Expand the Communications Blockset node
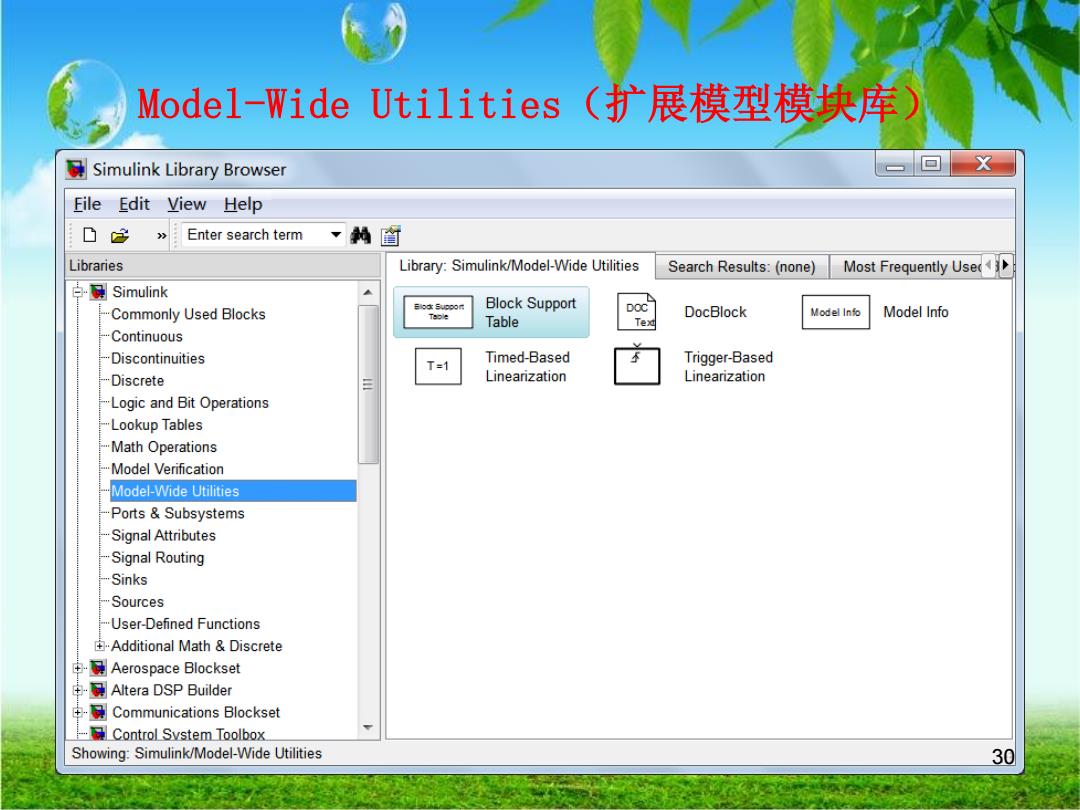Image resolution: width=1080 pixels, height=810 pixels. [x=78, y=712]
